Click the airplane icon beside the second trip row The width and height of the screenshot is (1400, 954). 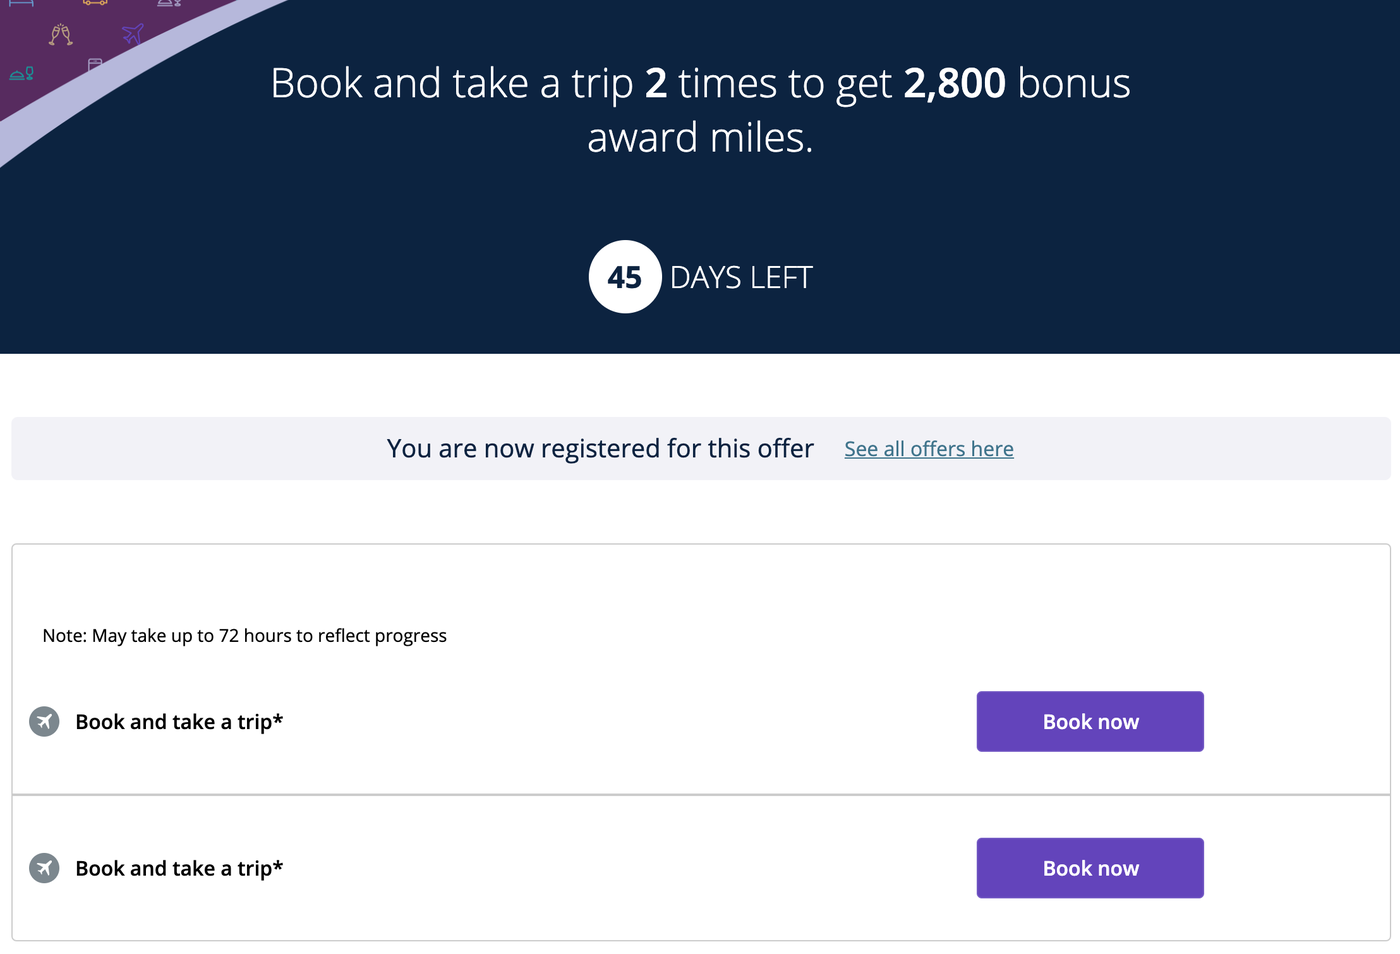(44, 868)
